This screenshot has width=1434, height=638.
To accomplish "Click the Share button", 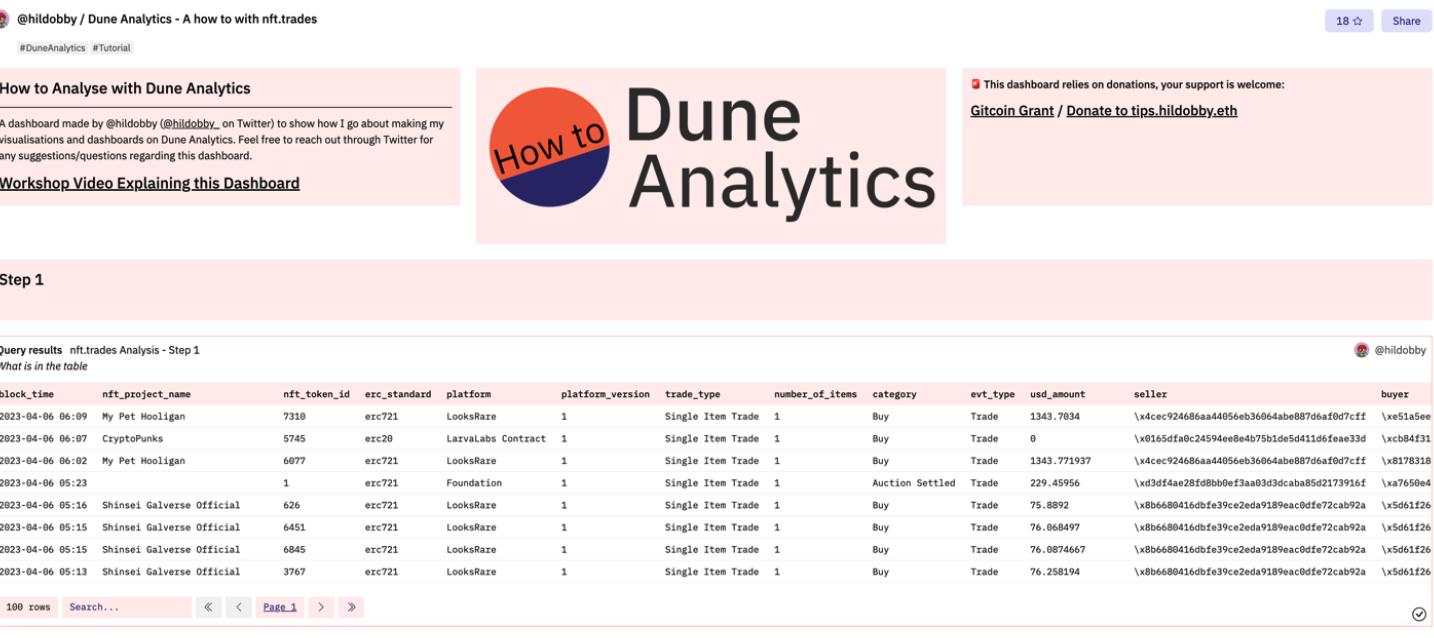I will (1405, 21).
